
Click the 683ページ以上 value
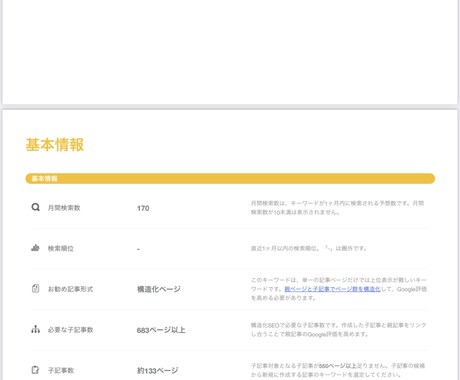(x=161, y=330)
